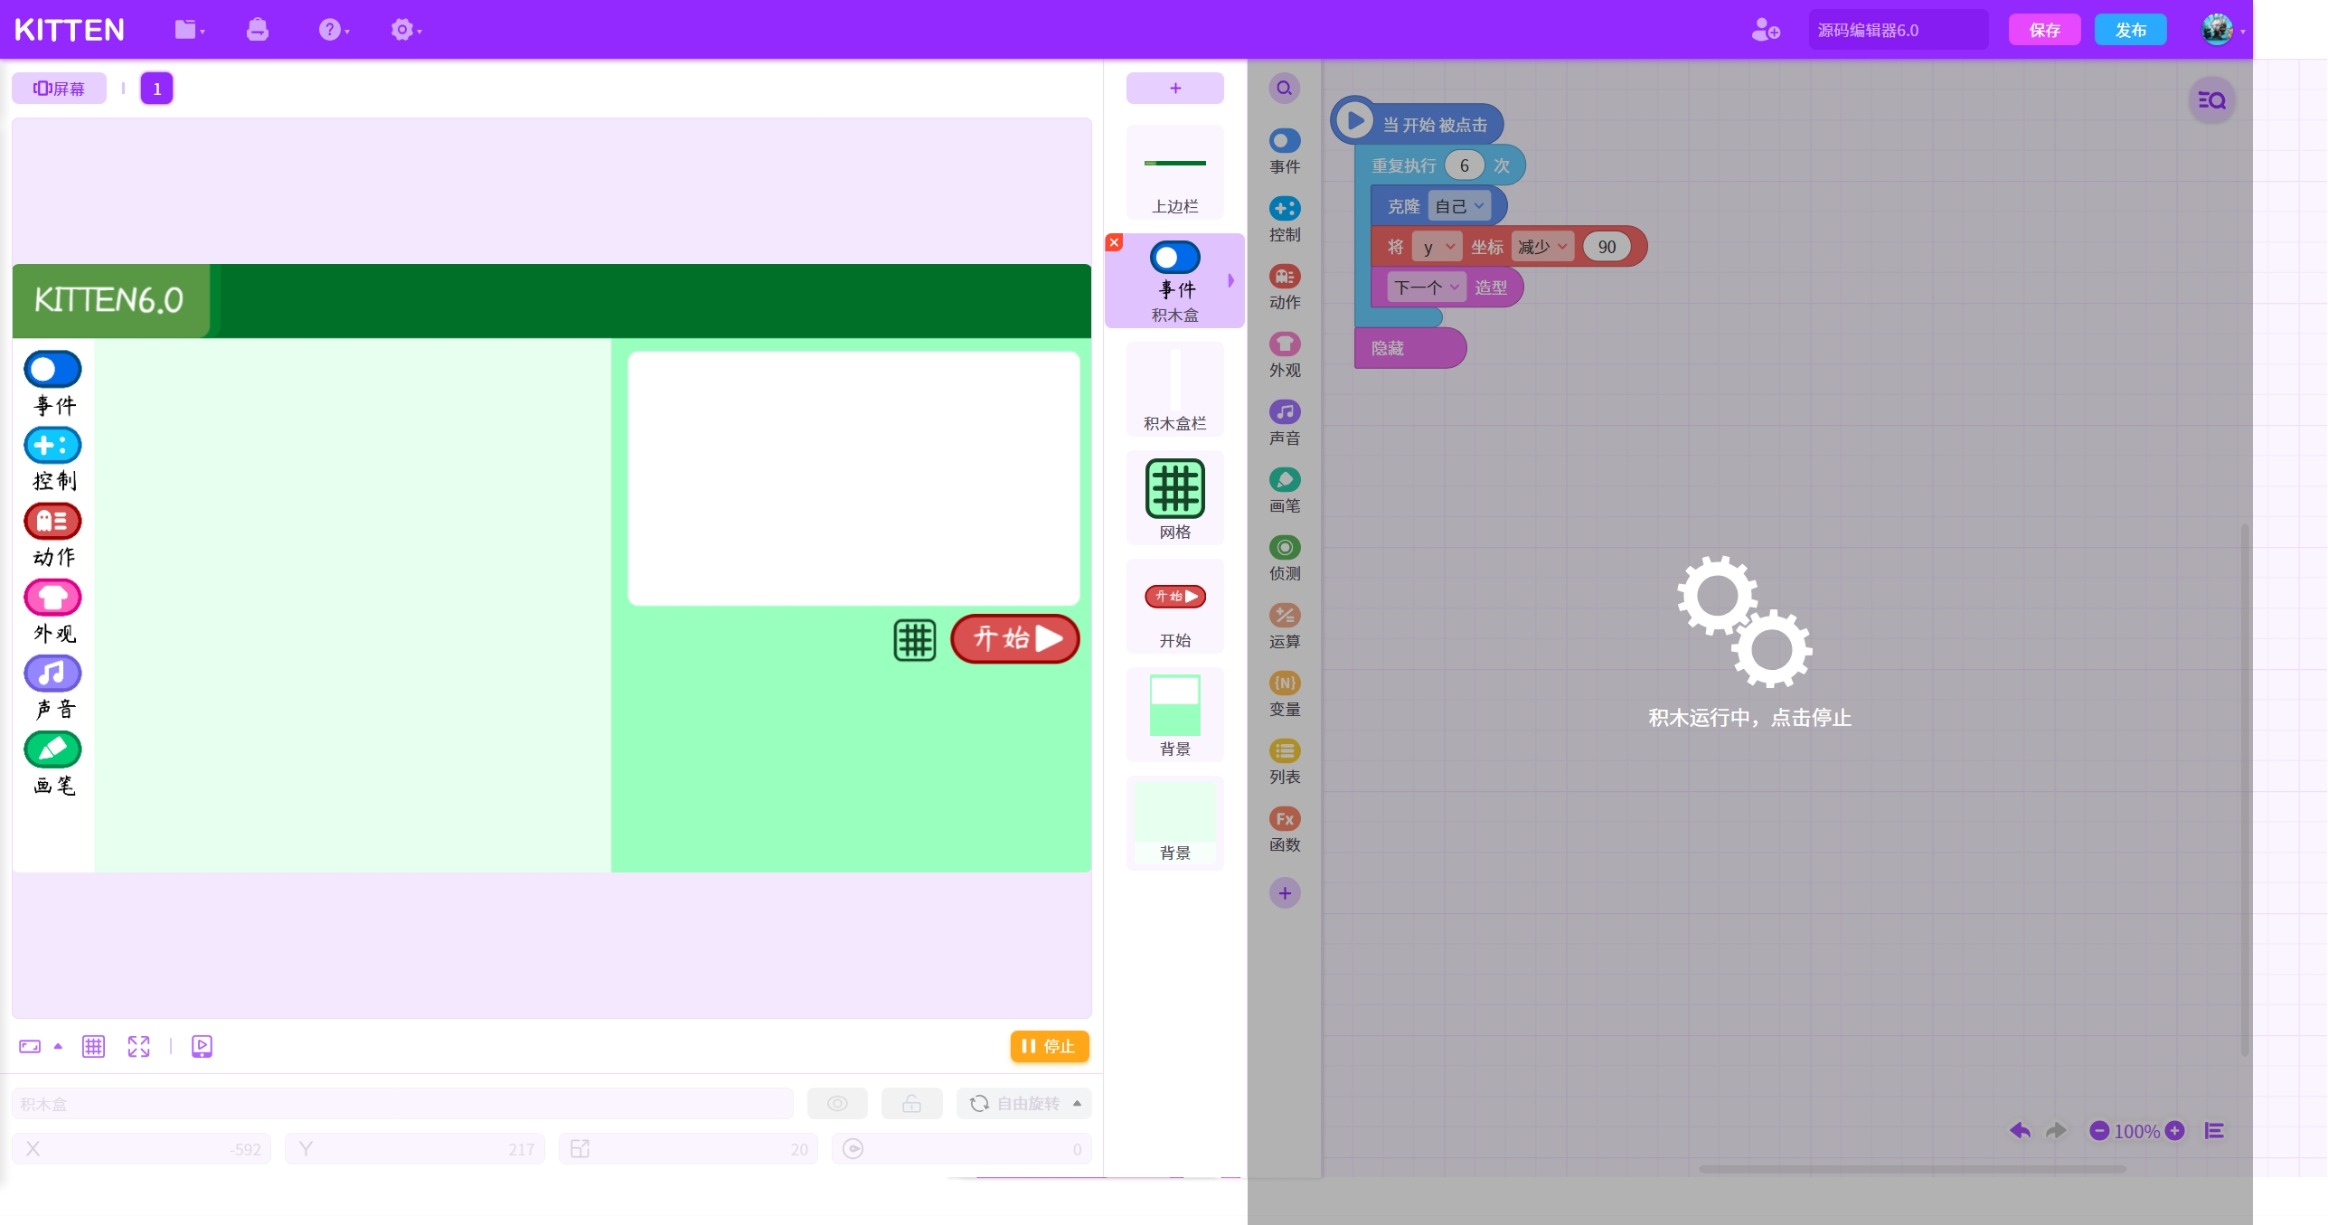Open the 控制 block category
This screenshot has width=2328, height=1225.
1285,220
